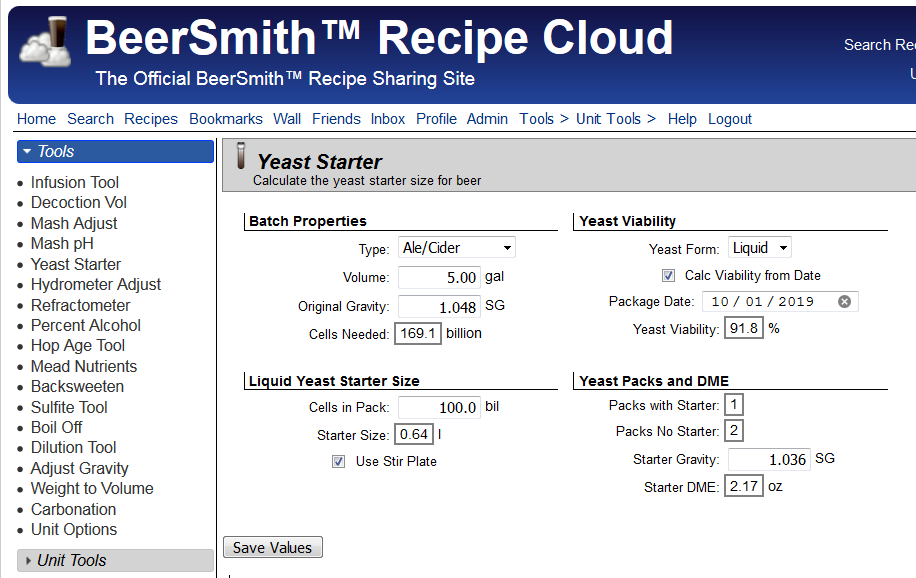Open the Backsweeten tool
Image resolution: width=916 pixels, height=578 pixels.
77,386
